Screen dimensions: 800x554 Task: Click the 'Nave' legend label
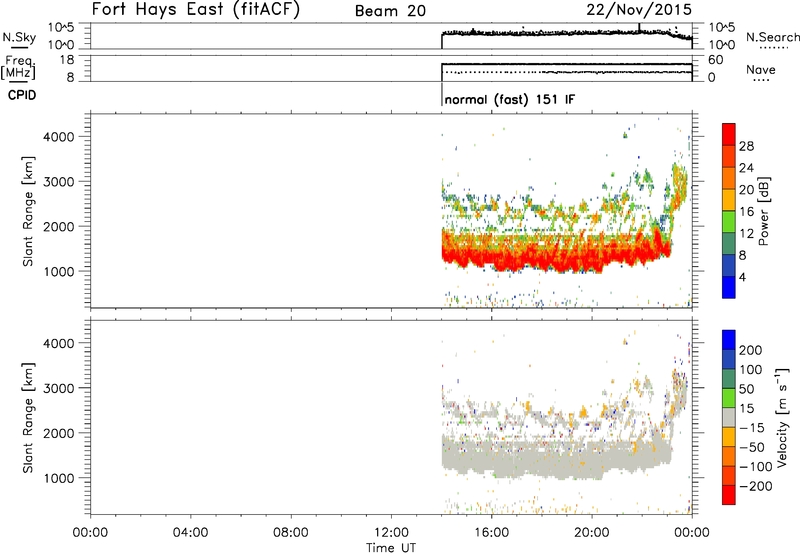pyautogui.click(x=760, y=69)
